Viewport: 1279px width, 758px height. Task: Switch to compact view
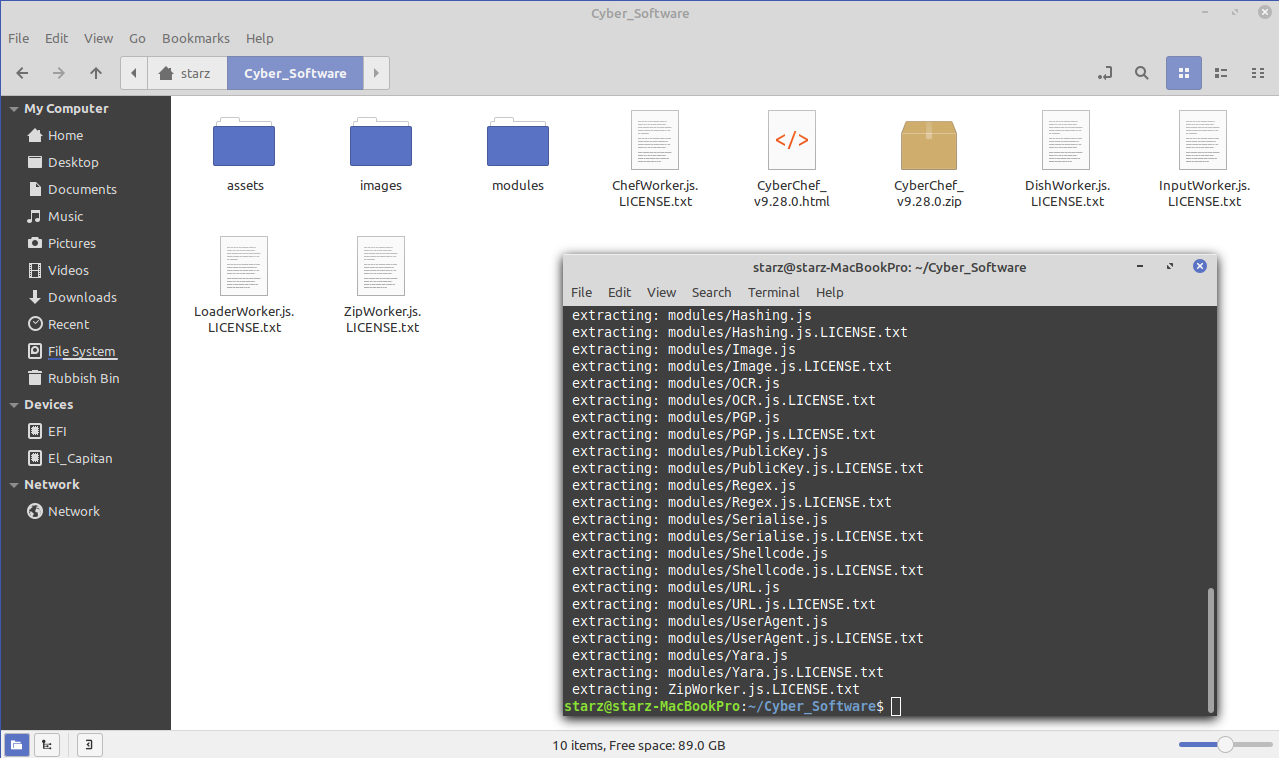pyautogui.click(x=1258, y=73)
